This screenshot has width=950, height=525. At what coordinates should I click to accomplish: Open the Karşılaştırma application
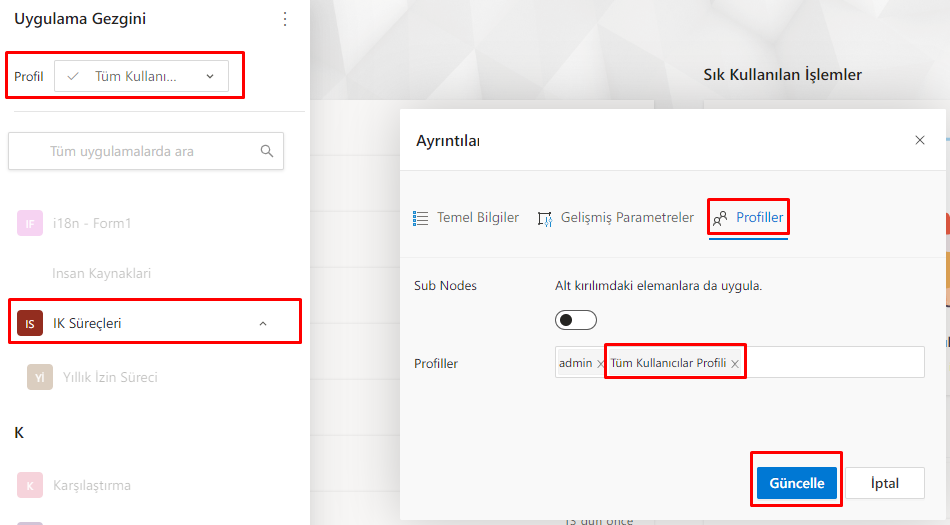pyautogui.click(x=92, y=486)
